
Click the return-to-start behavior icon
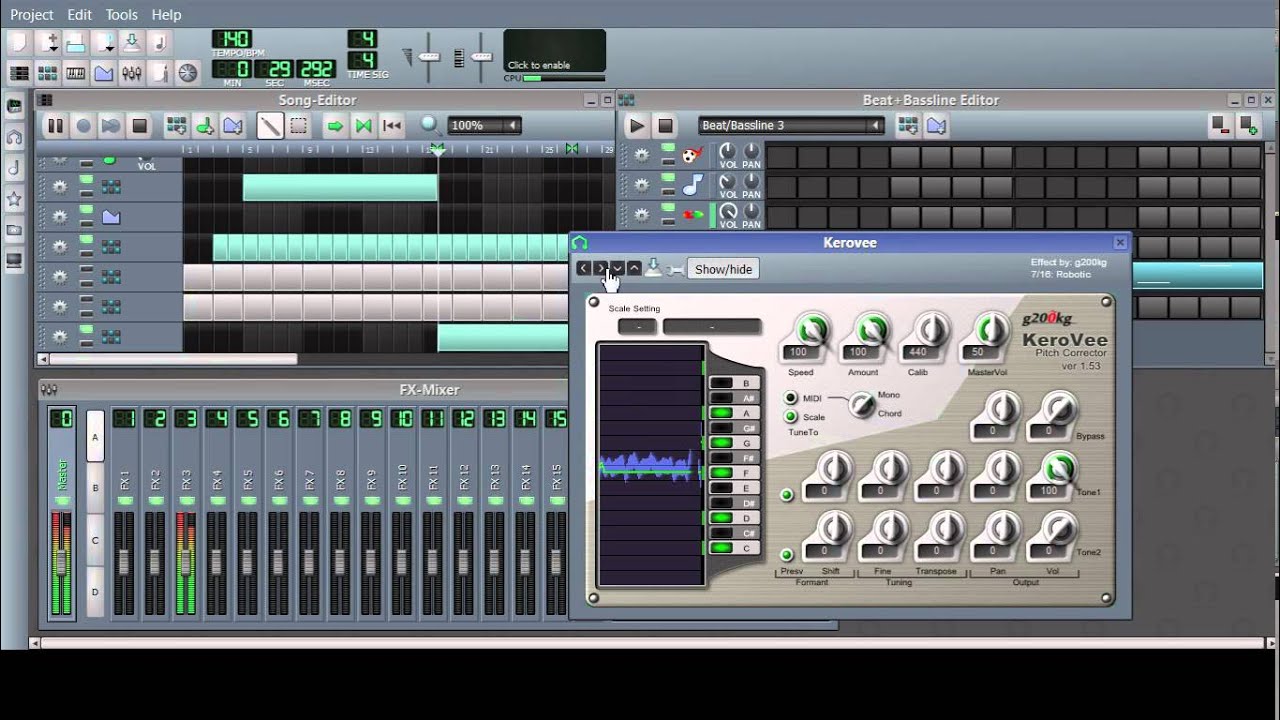click(x=392, y=126)
